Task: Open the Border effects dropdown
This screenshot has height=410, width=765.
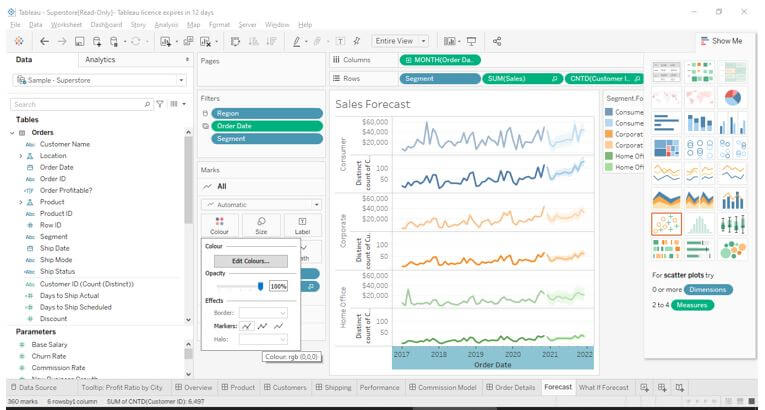Action: click(263, 313)
